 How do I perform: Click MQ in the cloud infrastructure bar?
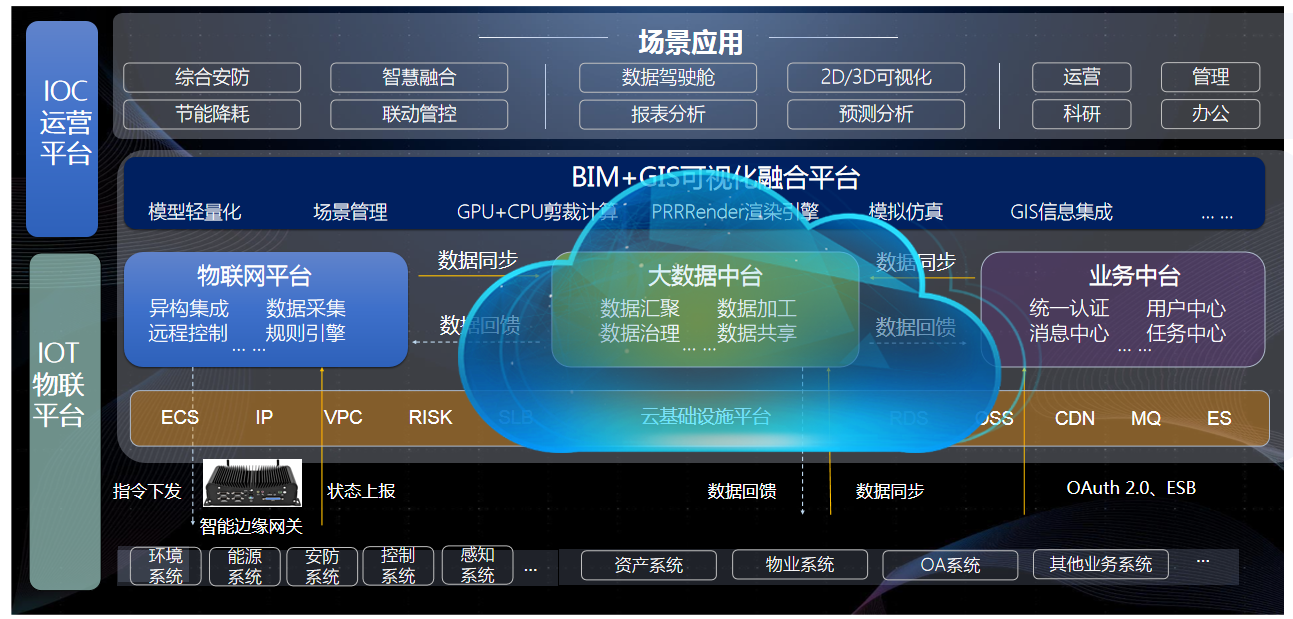click(x=1146, y=418)
